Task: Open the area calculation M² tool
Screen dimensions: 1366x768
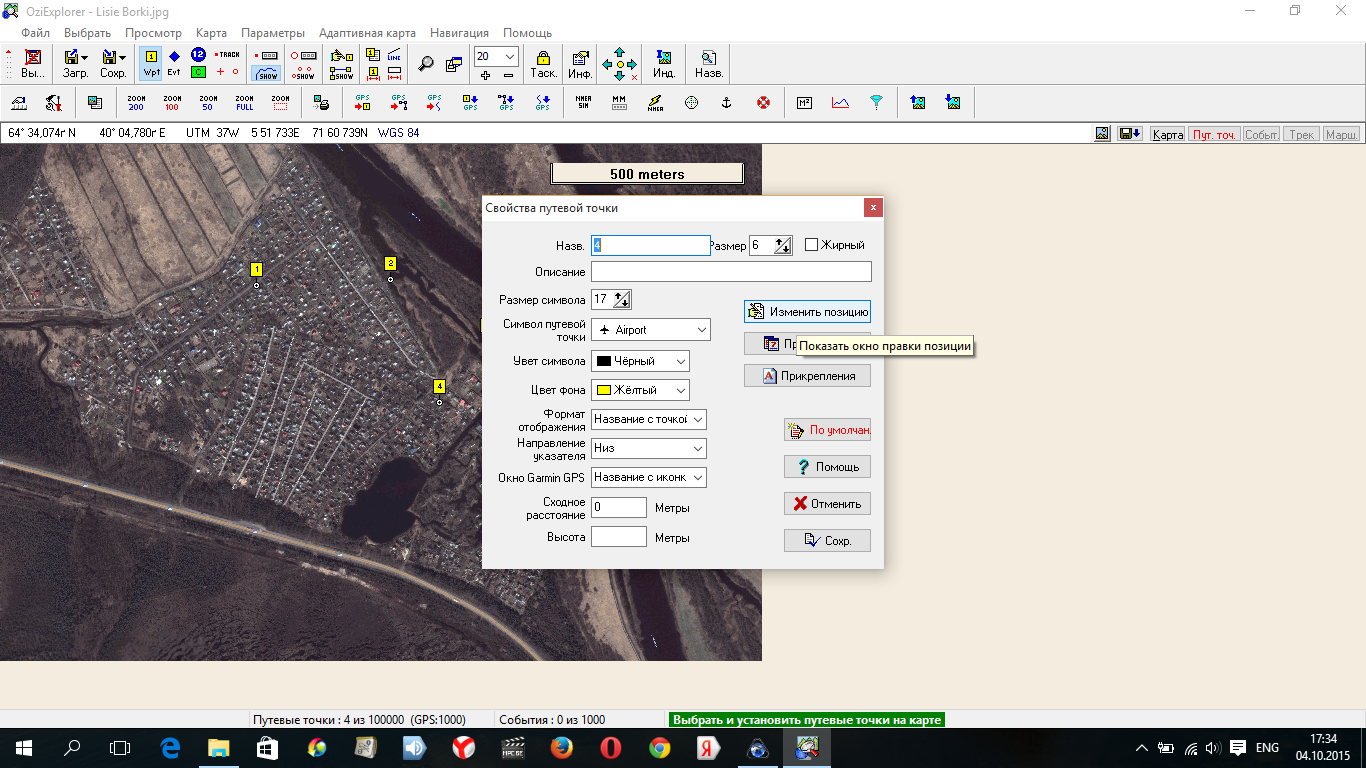Action: pyautogui.click(x=804, y=102)
